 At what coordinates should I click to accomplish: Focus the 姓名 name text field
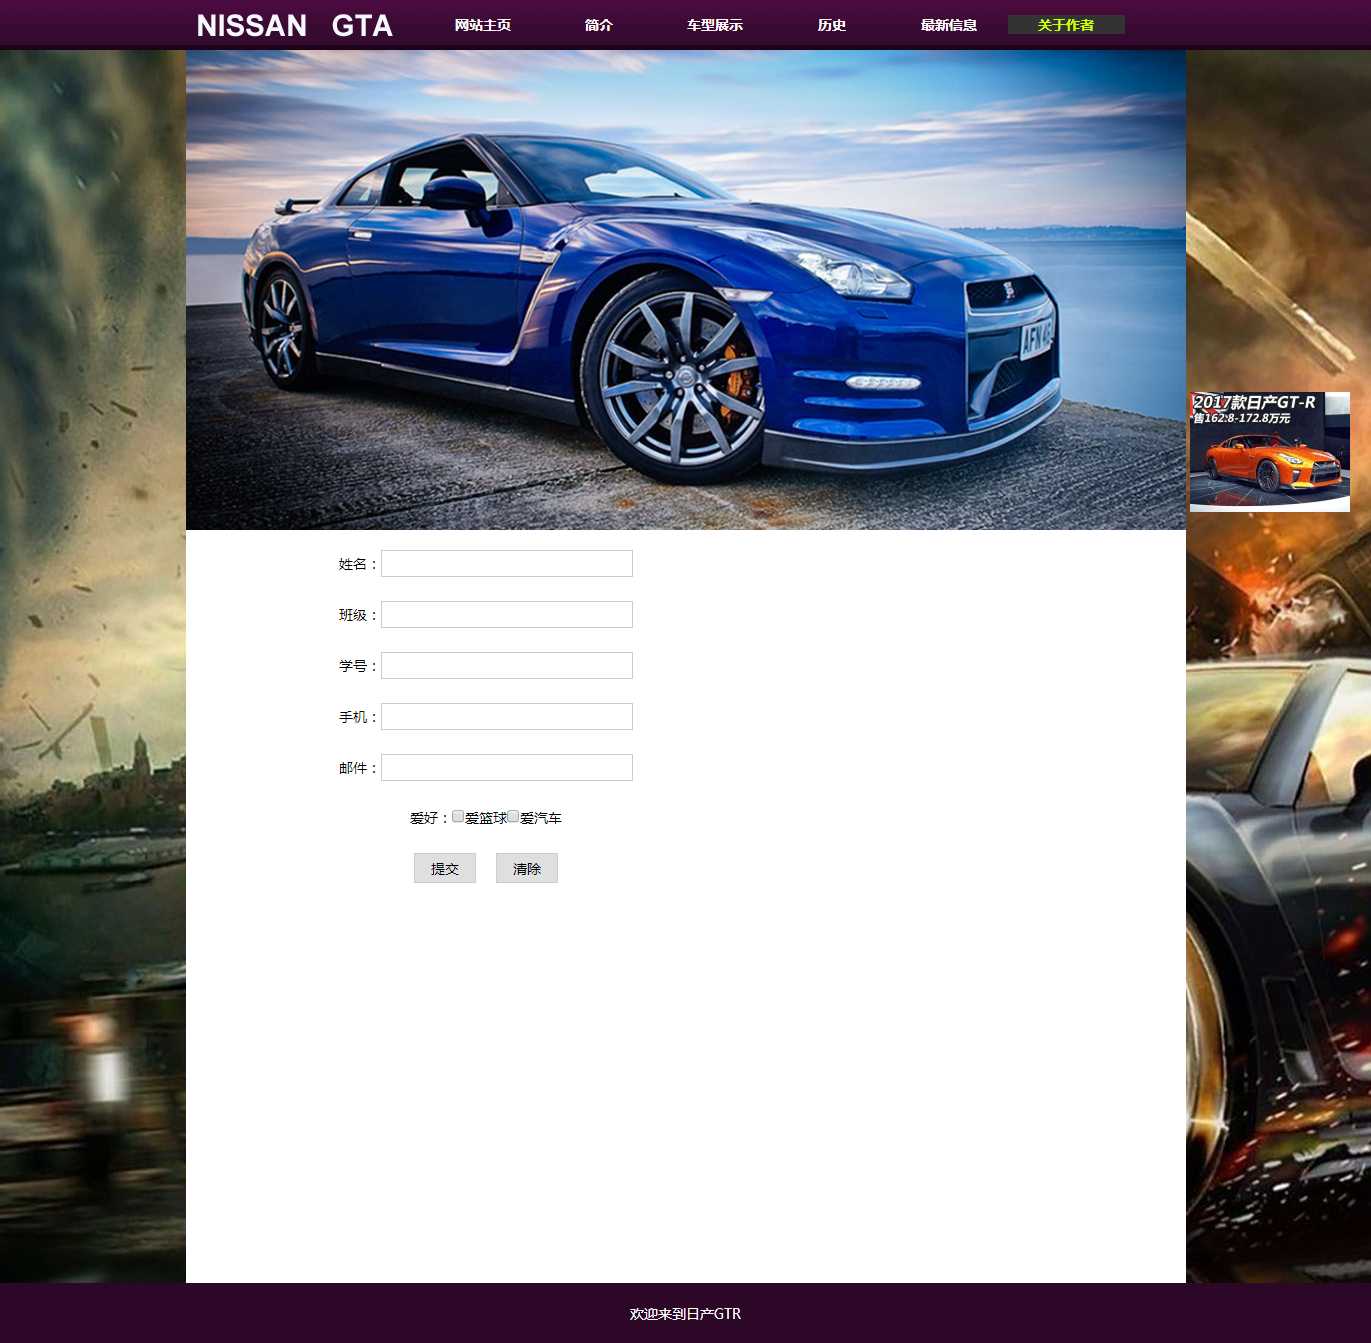(x=507, y=564)
